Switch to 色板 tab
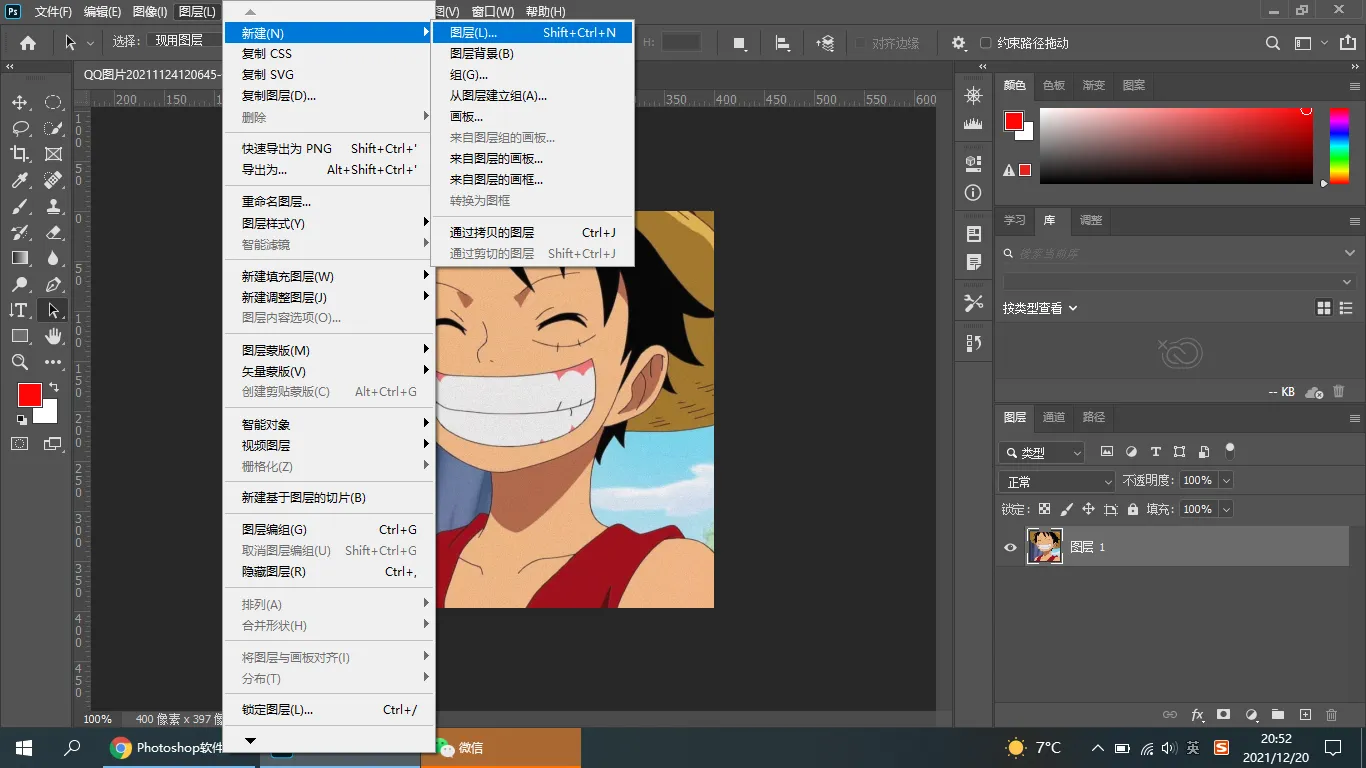This screenshot has width=1366, height=768. point(1054,85)
